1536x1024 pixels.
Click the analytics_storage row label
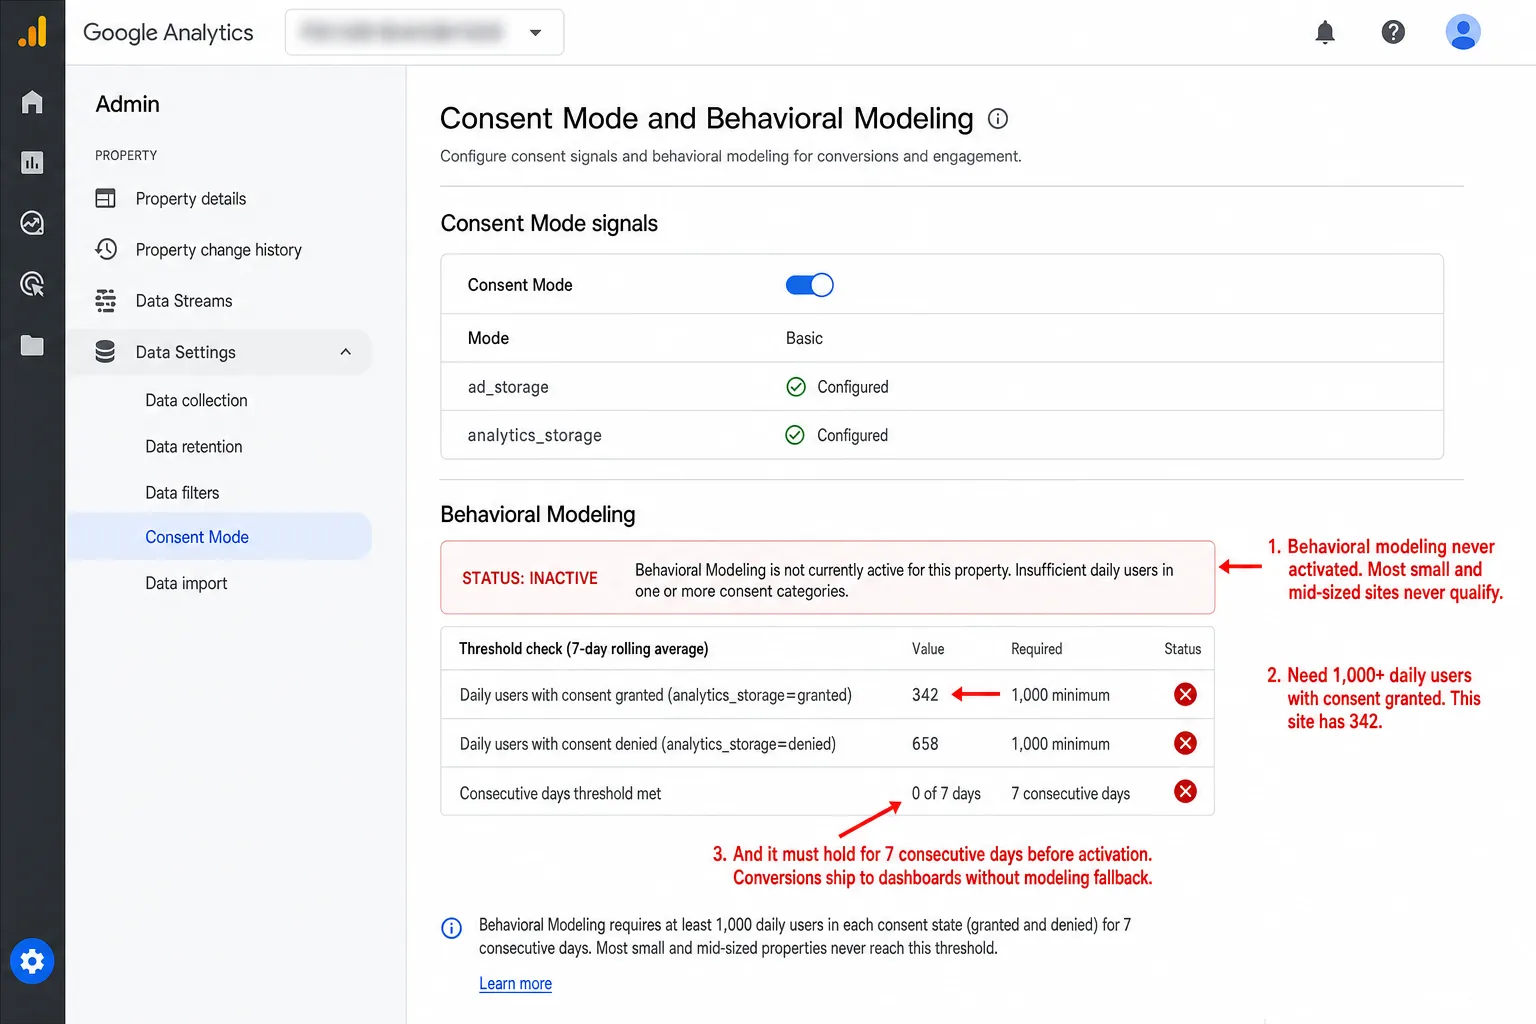[535, 435]
